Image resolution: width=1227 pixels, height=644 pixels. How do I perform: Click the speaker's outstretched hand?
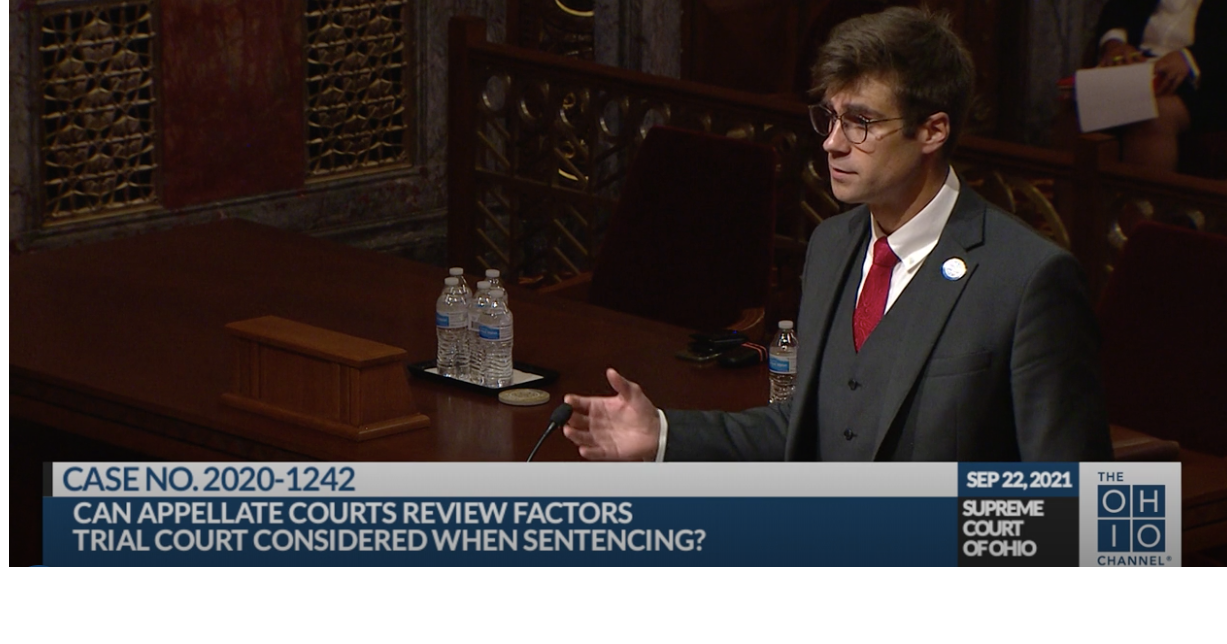pos(612,419)
